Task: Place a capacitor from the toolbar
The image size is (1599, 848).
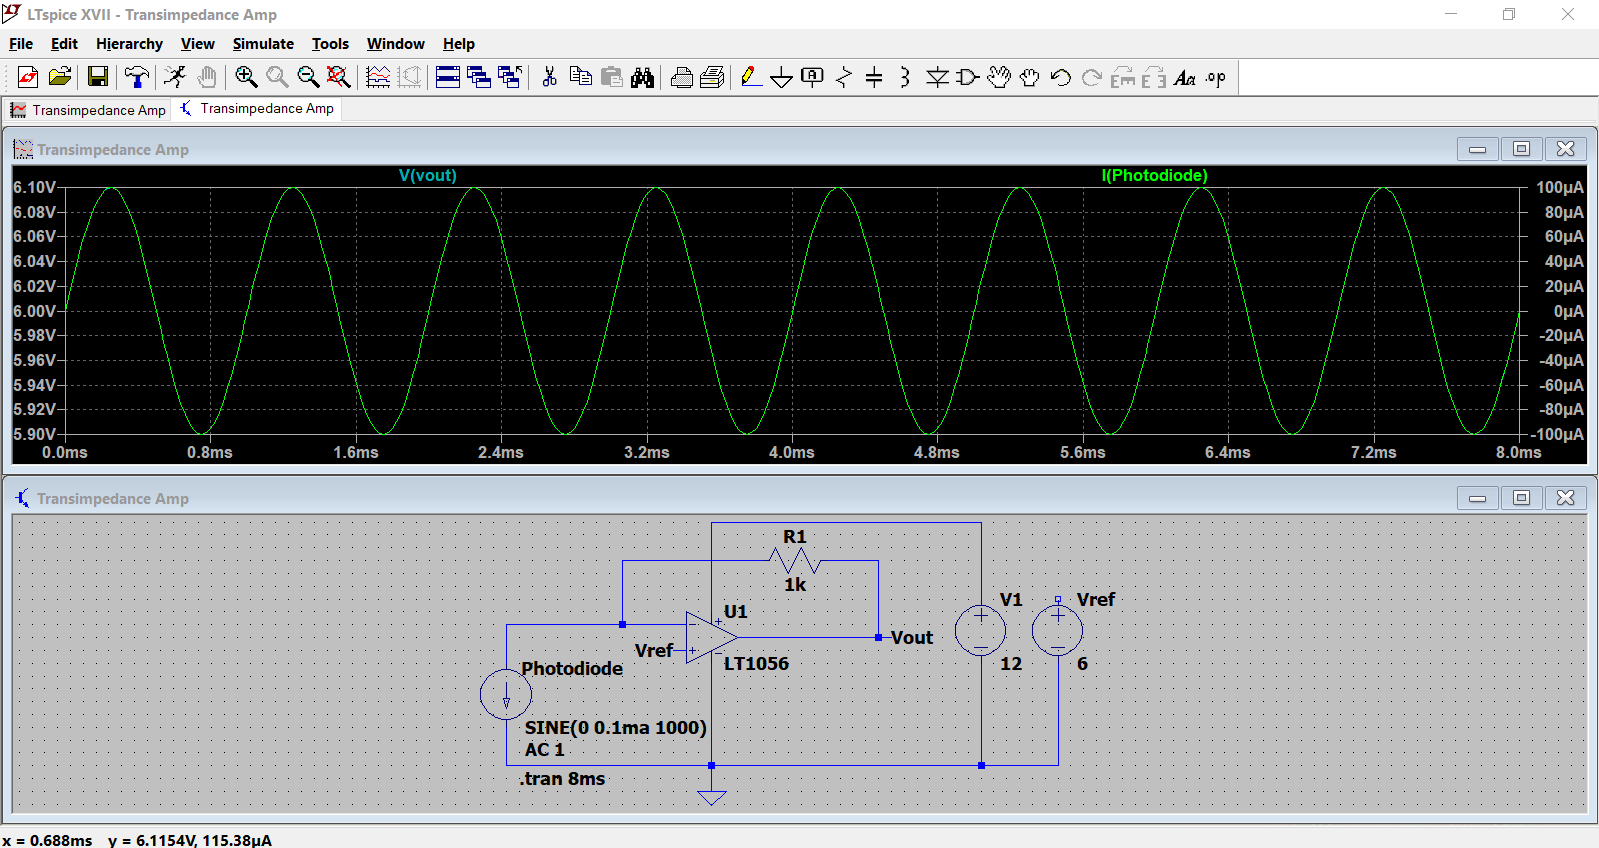Action: 874,77
